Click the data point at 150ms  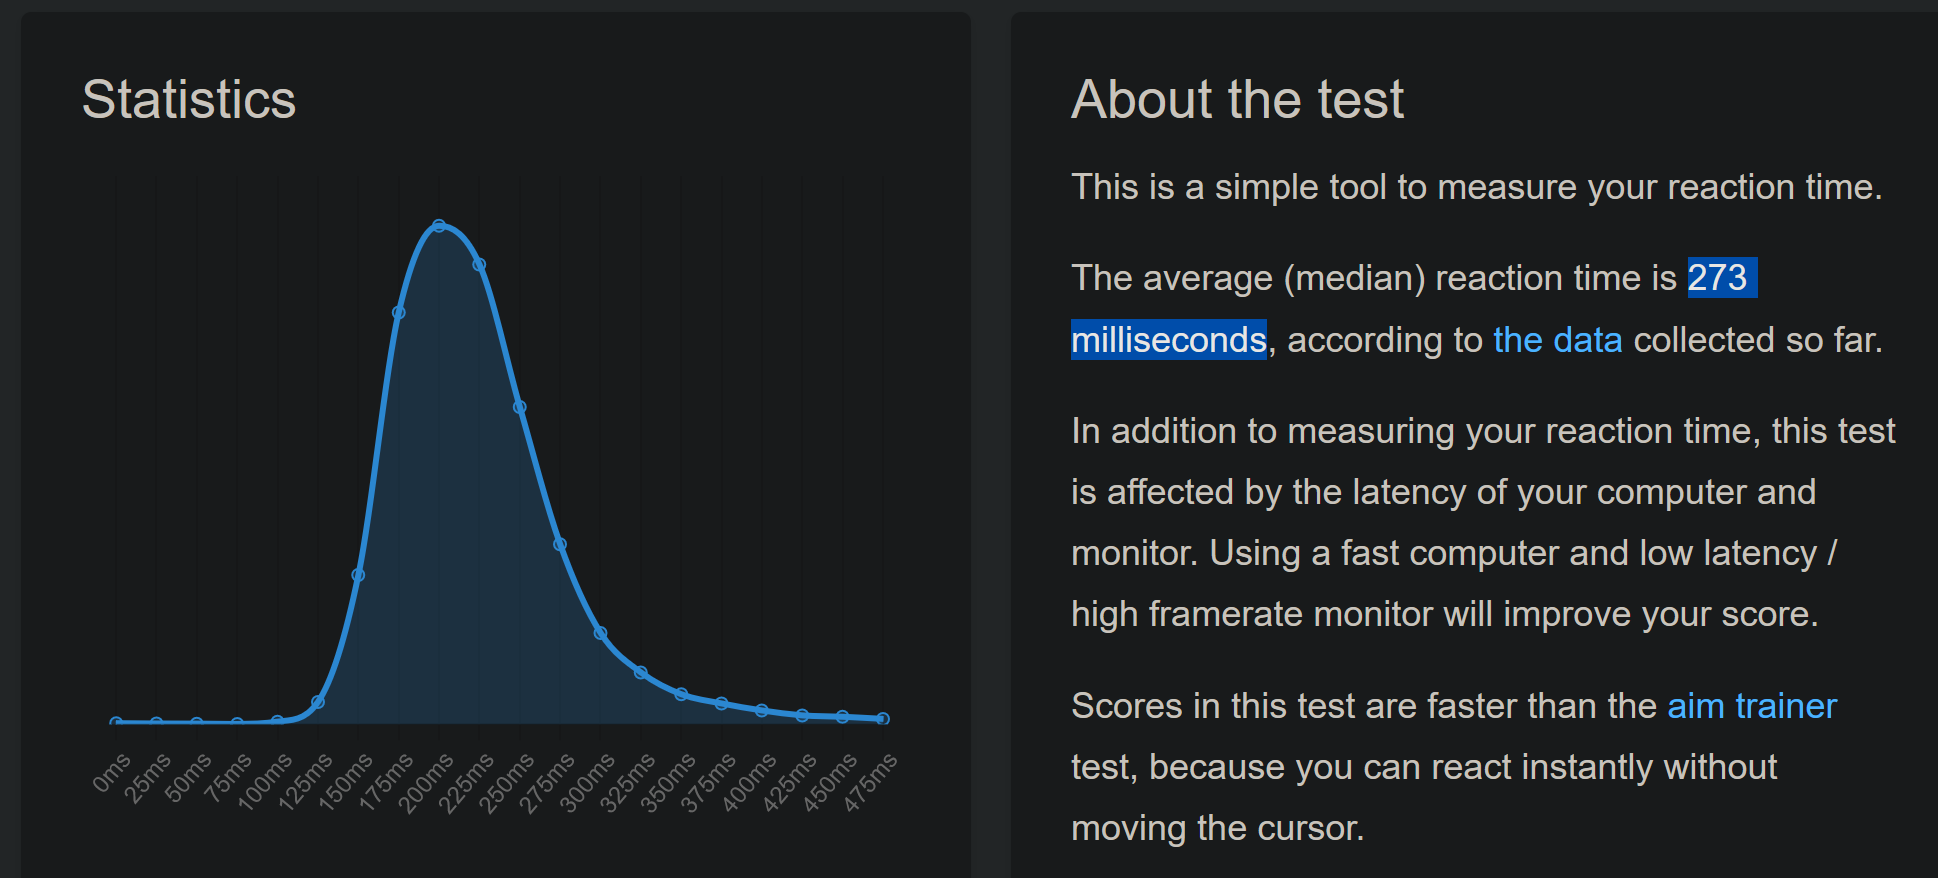[358, 575]
